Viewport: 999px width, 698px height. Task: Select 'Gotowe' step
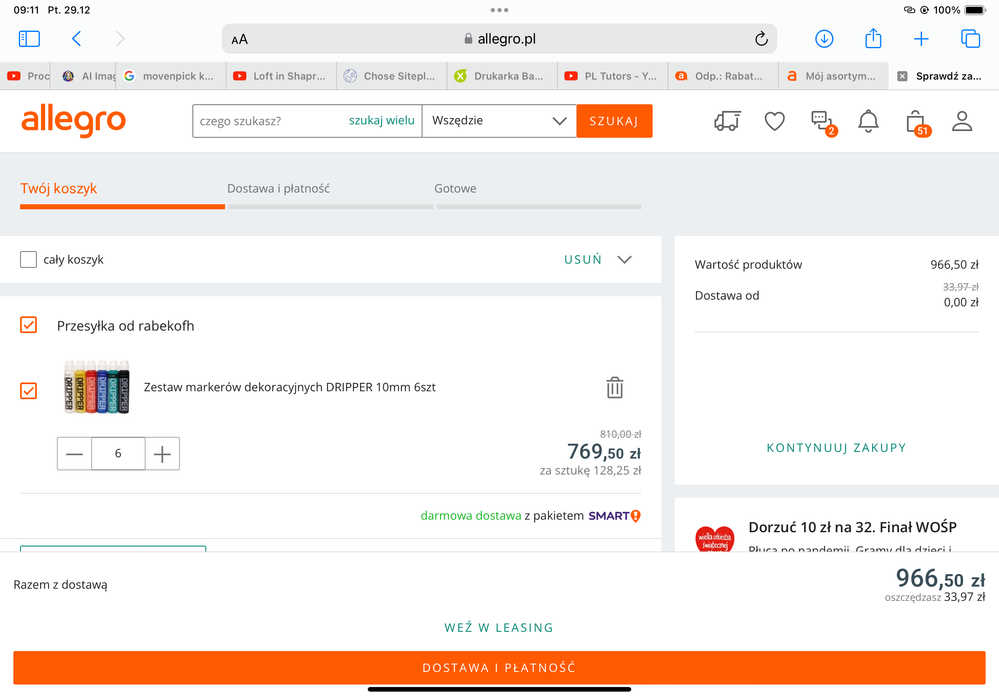455,189
